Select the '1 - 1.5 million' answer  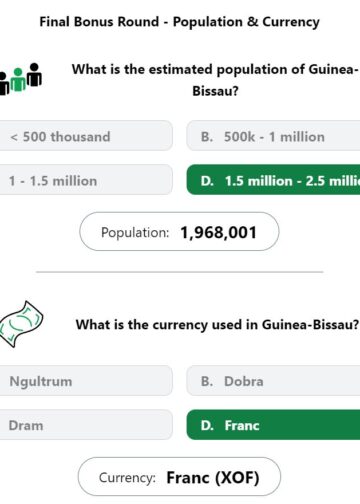coord(86,180)
